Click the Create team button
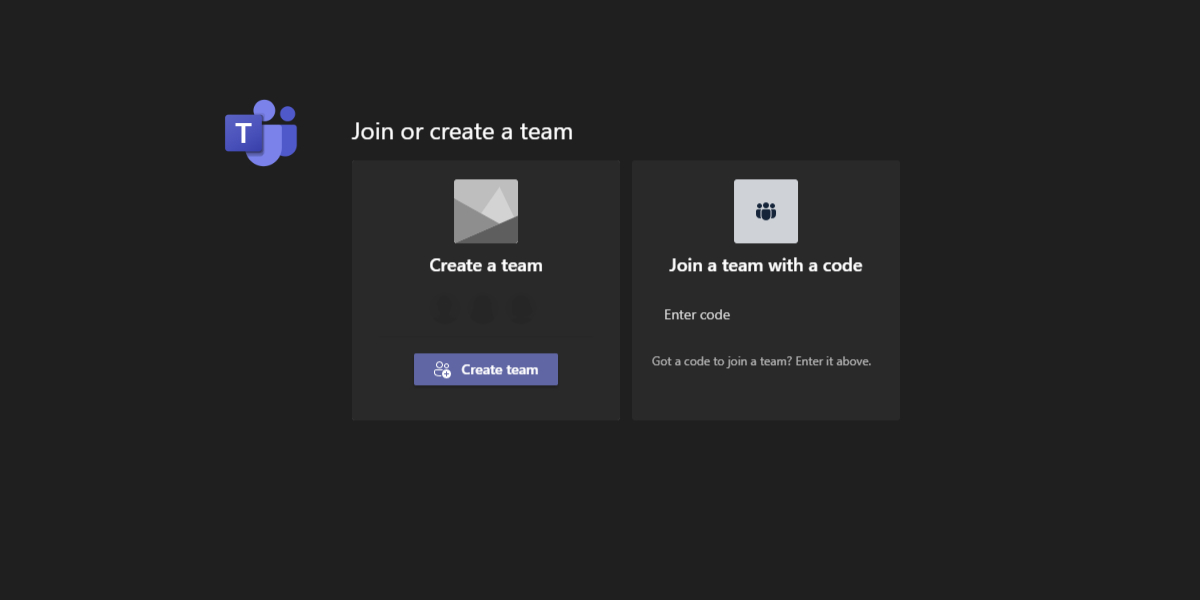Screen dimensions: 1200x600 click(x=486, y=369)
